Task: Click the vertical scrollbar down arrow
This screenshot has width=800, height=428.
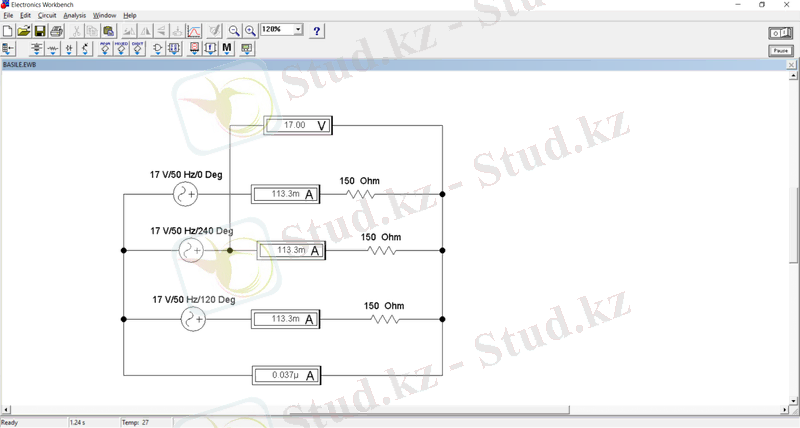Action: [793, 401]
